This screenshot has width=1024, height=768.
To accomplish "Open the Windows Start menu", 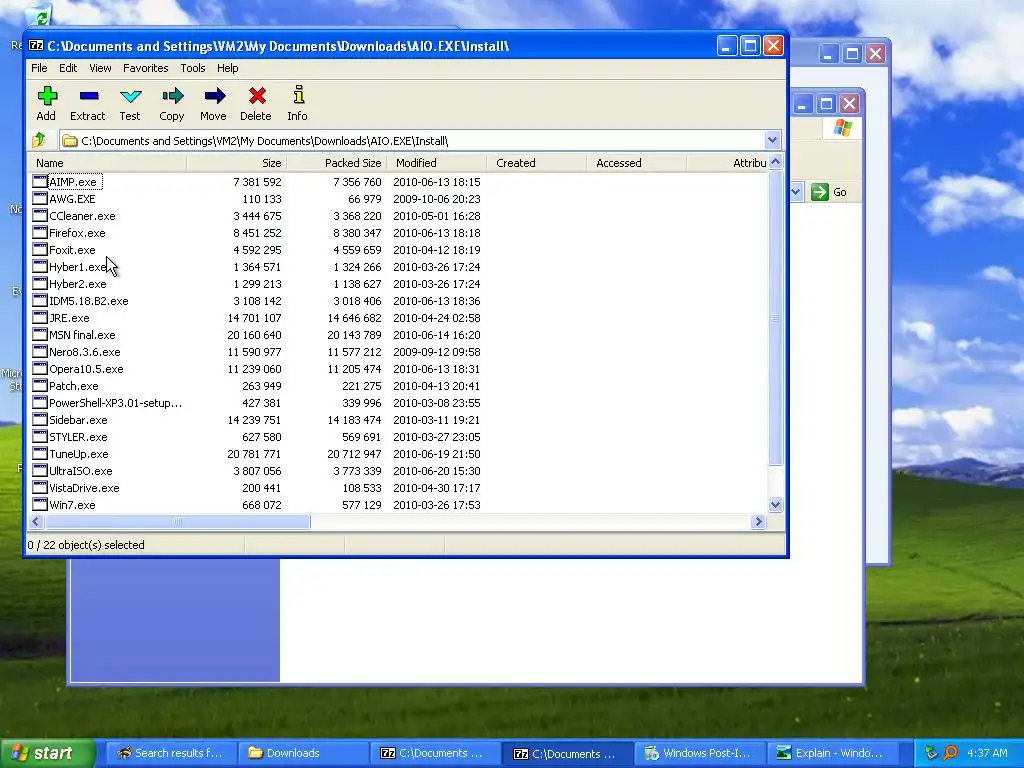I will tap(47, 753).
